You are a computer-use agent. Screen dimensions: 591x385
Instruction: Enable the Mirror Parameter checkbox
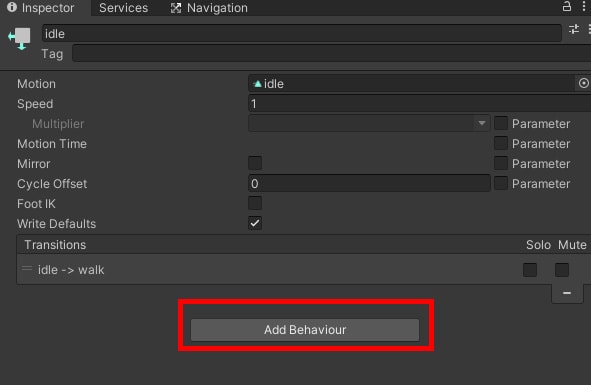coord(501,163)
